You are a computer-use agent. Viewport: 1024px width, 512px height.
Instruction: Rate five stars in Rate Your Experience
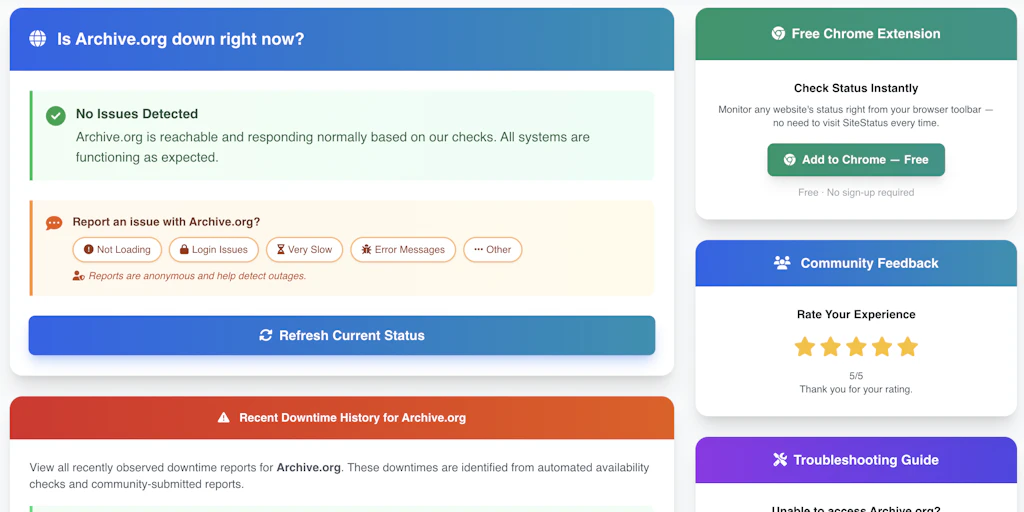coord(908,347)
